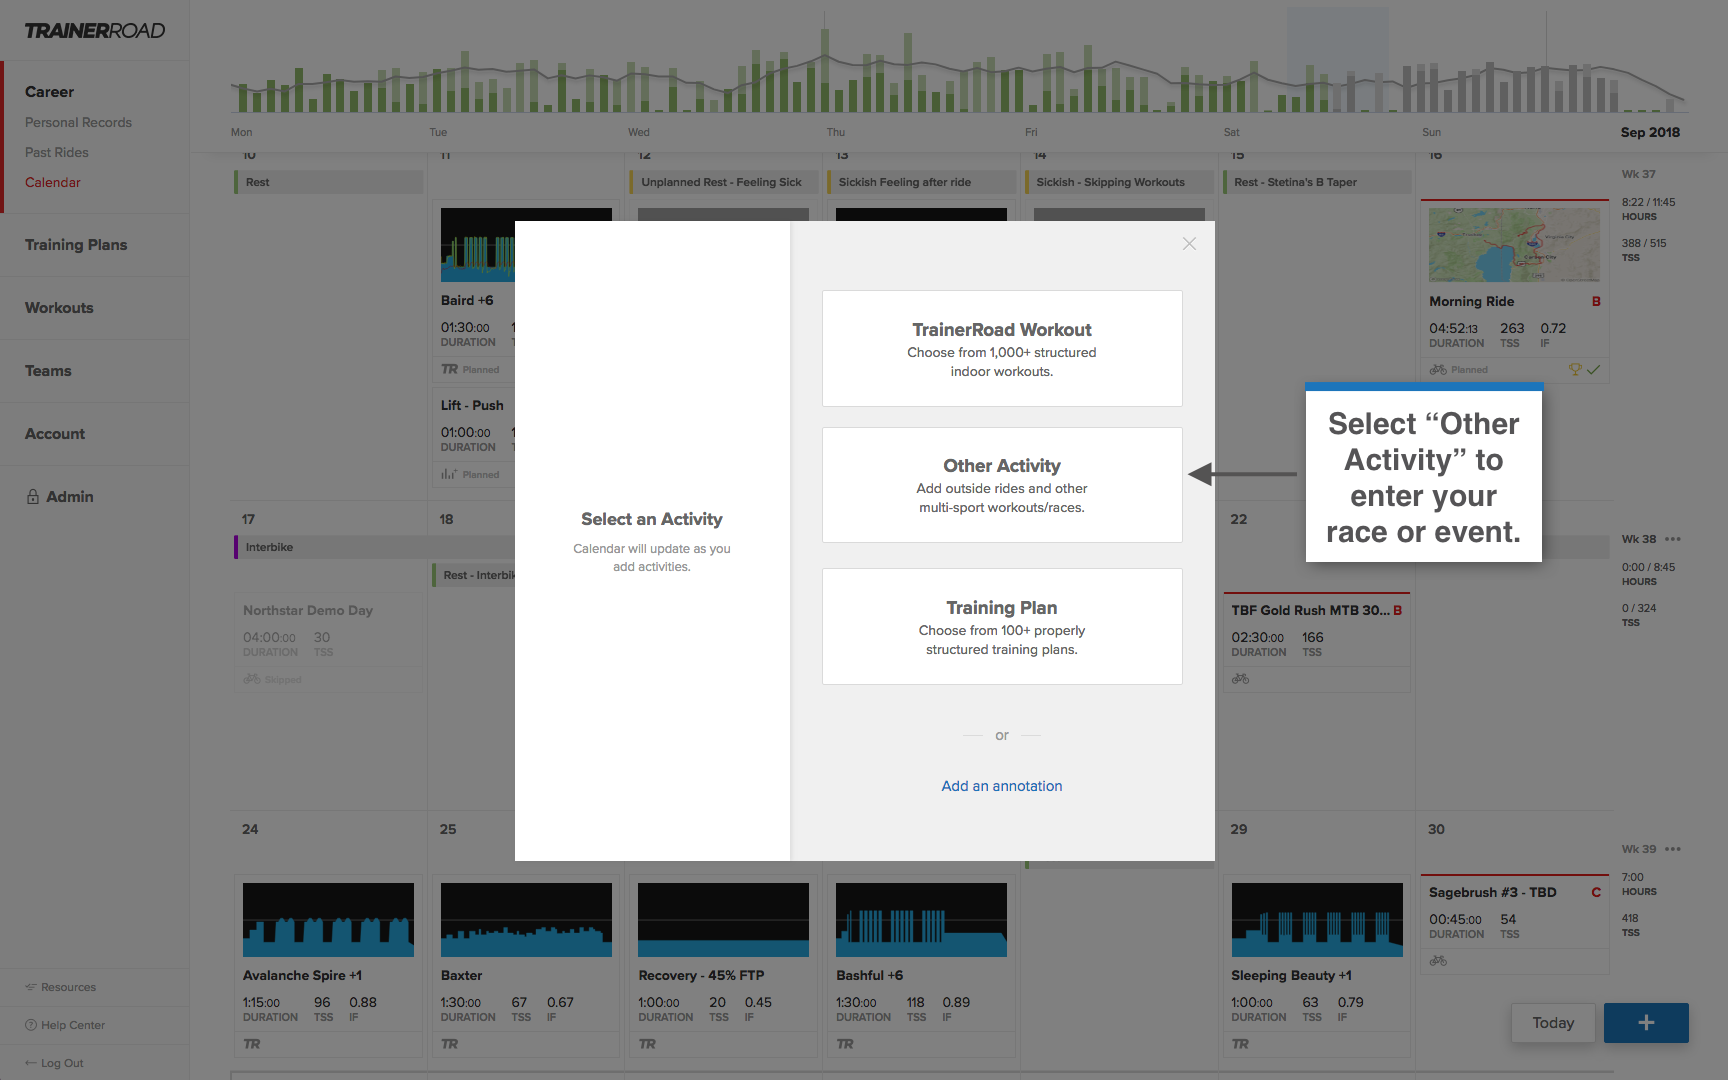This screenshot has height=1080, width=1728.
Task: Open Bashful +6 workout chart
Action: pos(921,920)
